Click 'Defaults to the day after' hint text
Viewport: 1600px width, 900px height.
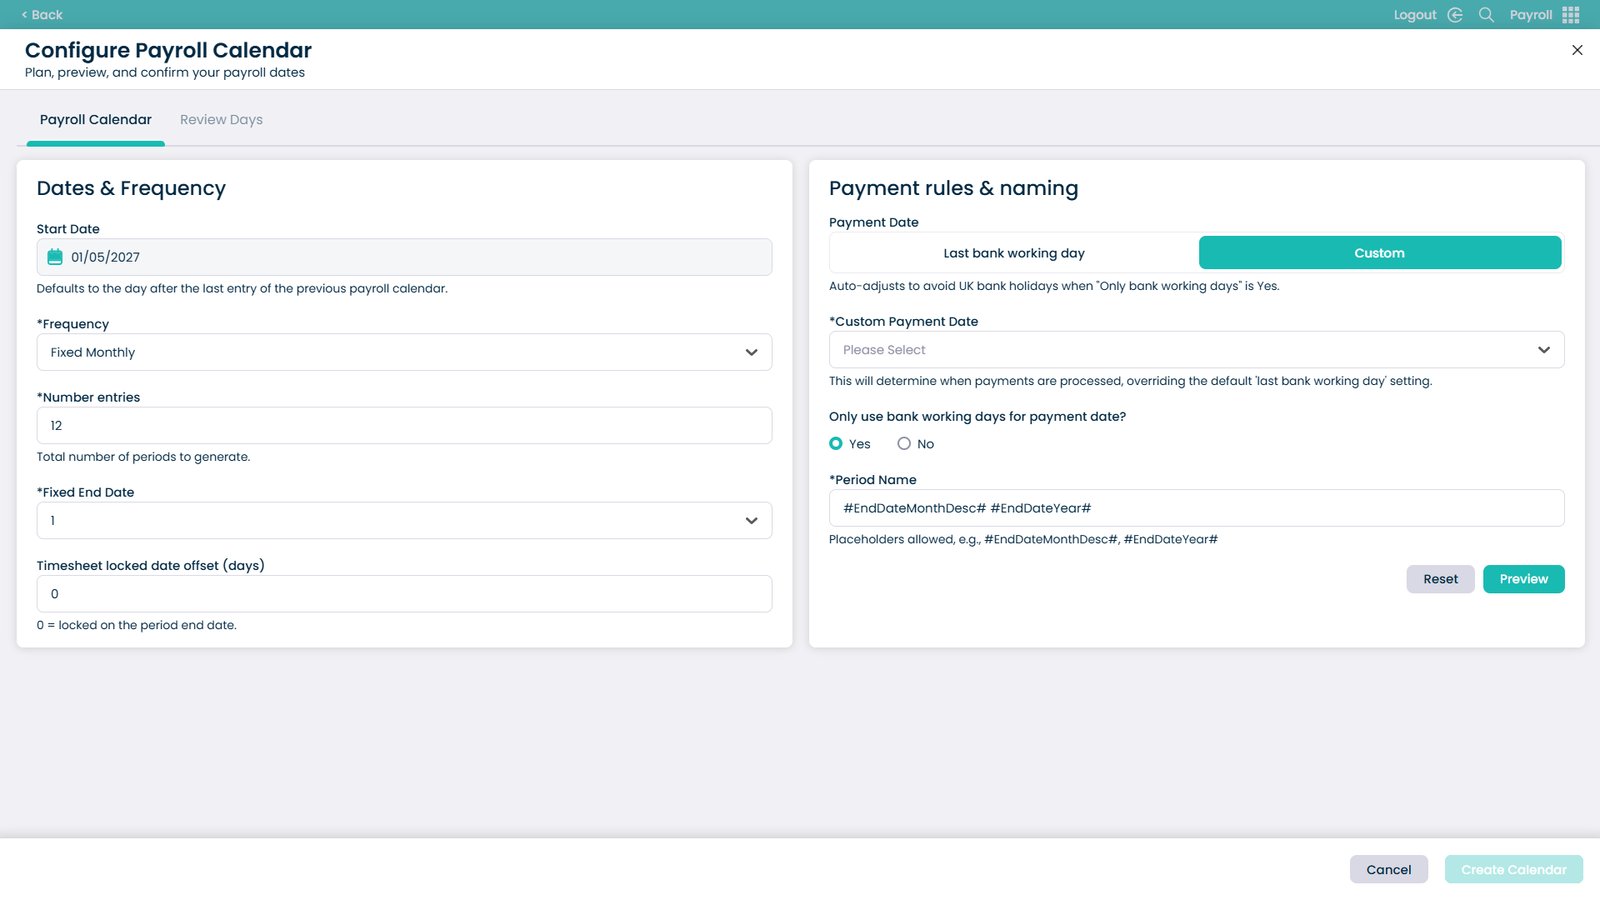[242, 288]
